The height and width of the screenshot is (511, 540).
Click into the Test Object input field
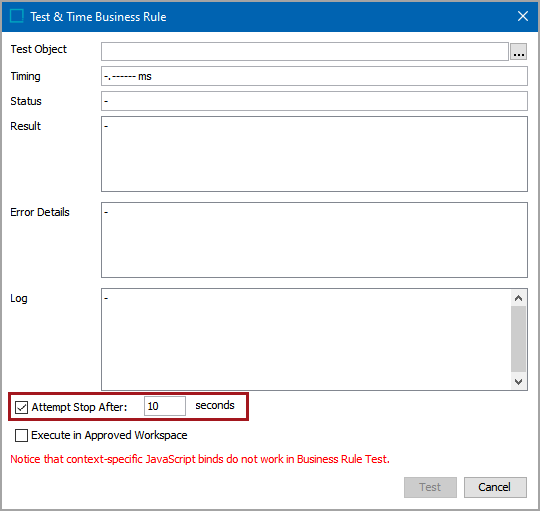(x=305, y=52)
